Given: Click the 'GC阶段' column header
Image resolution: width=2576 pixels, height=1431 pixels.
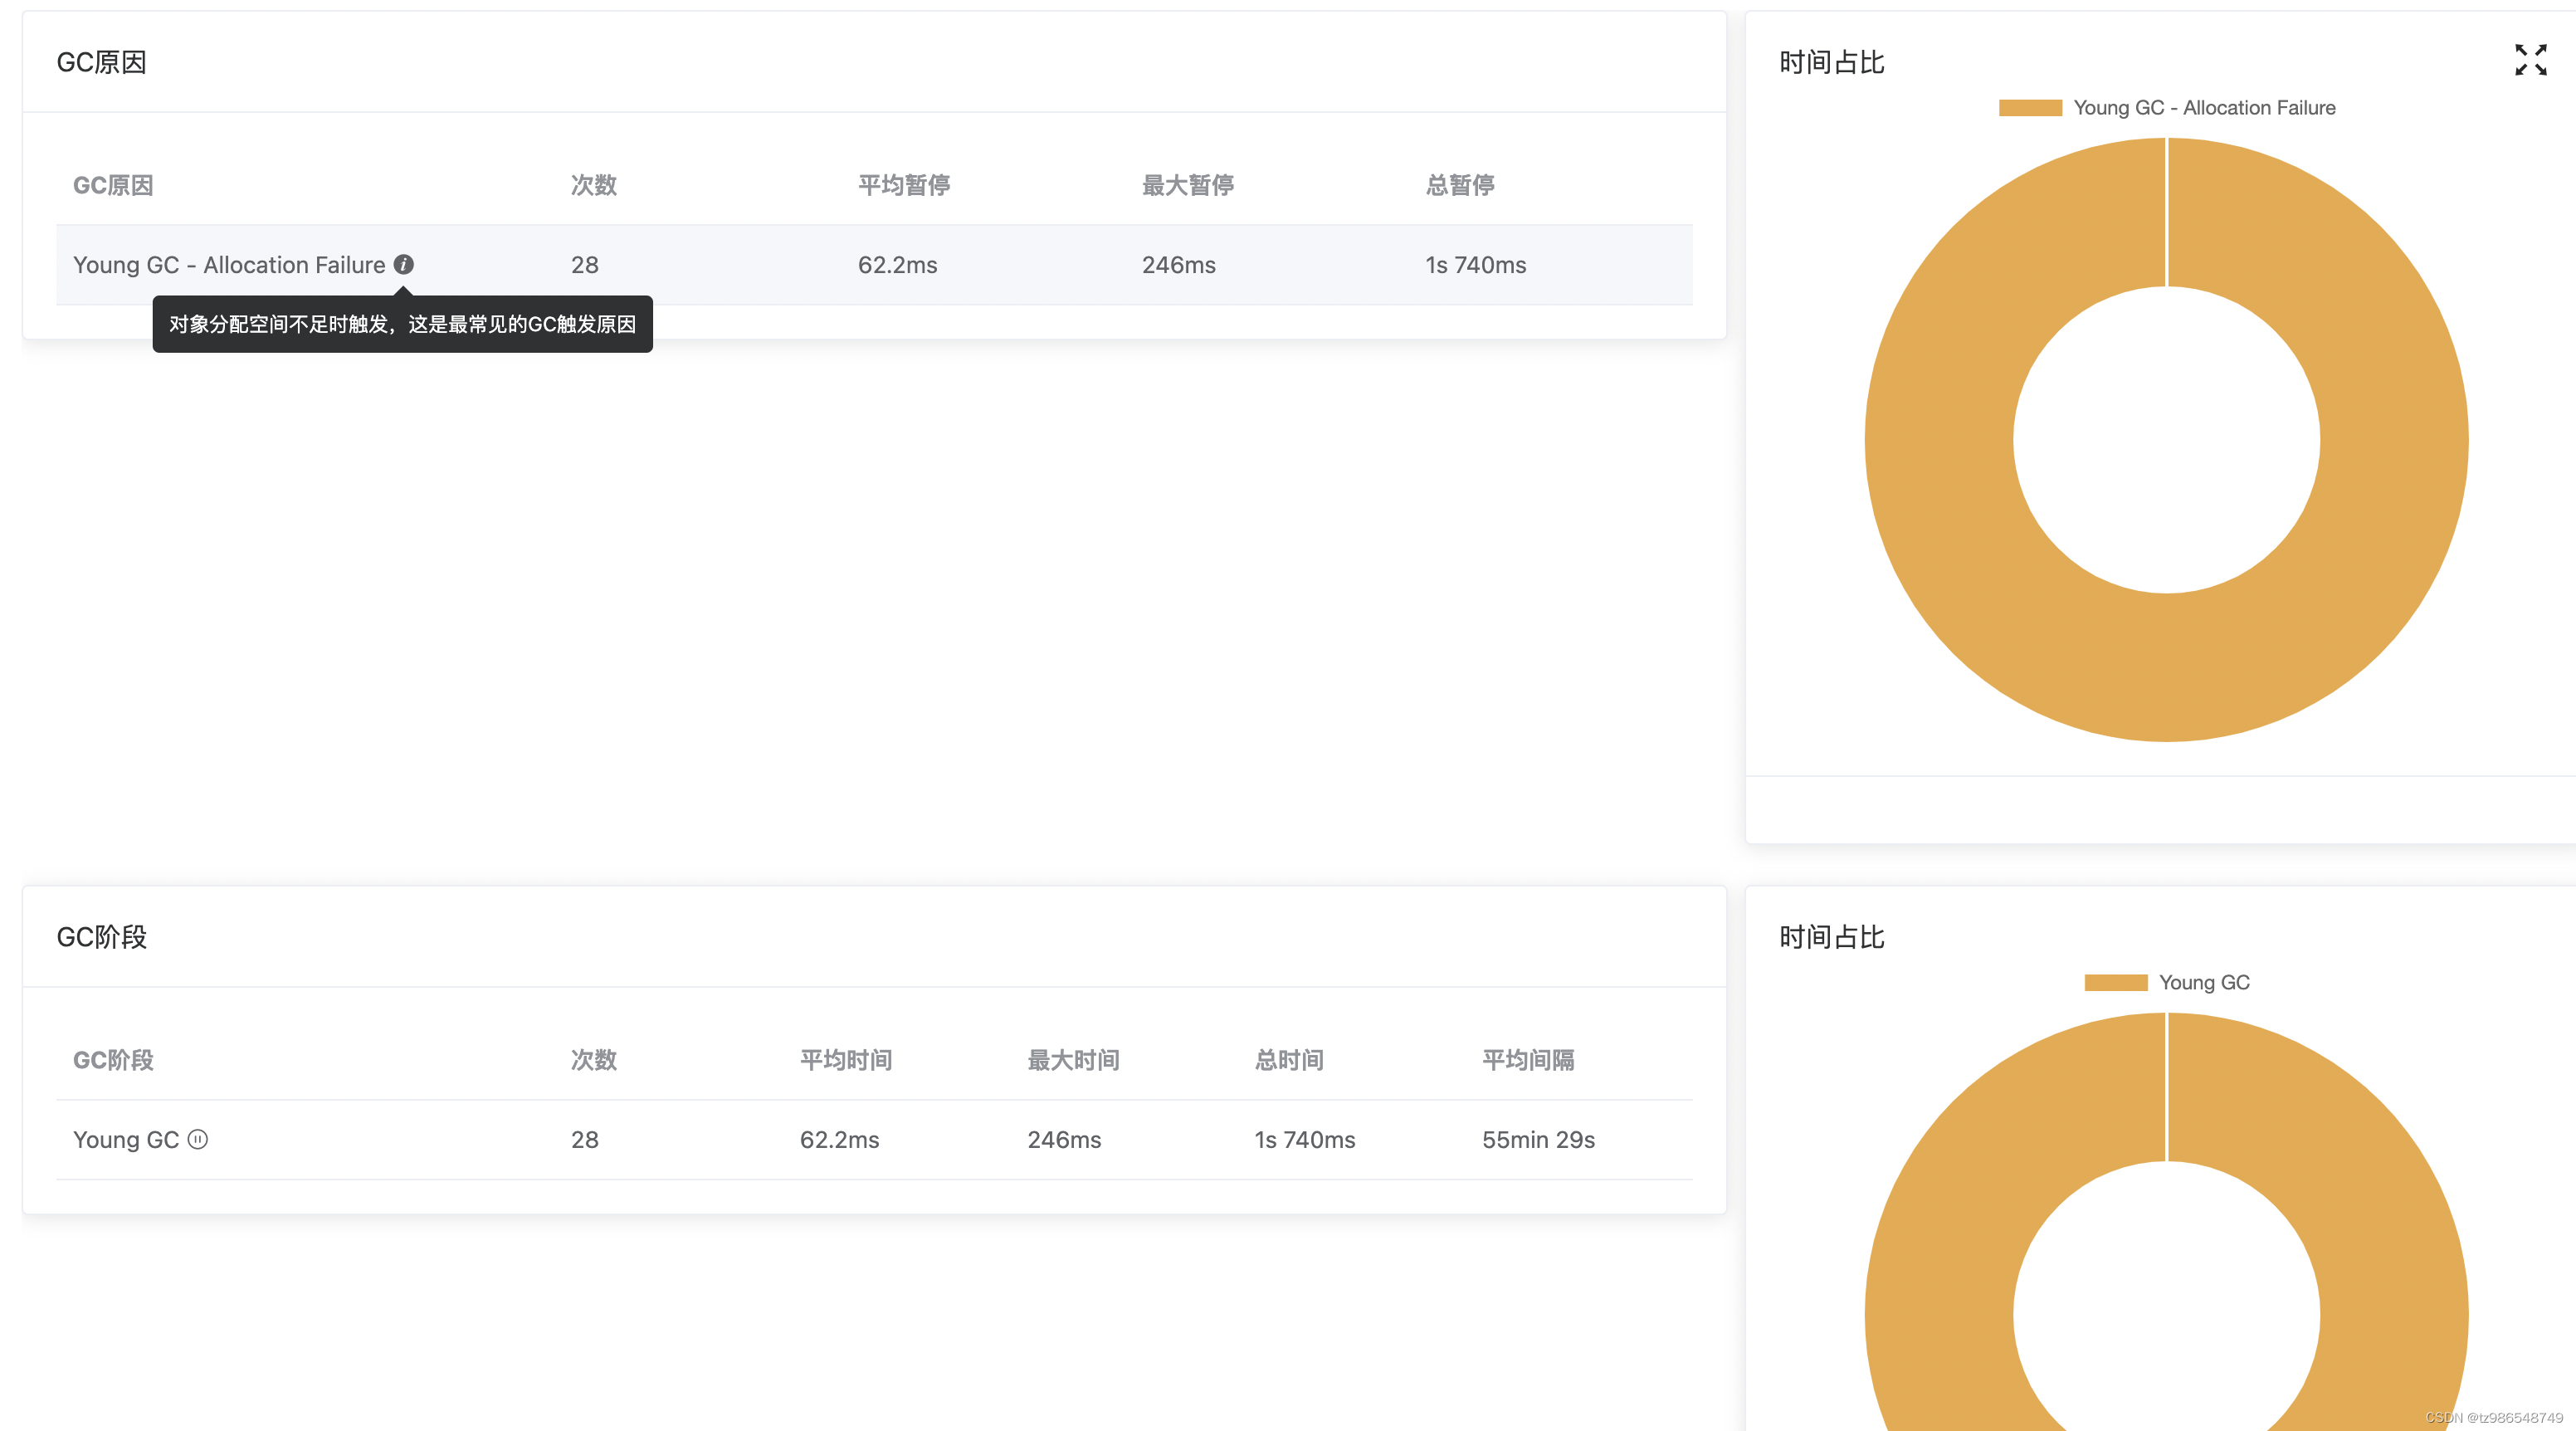Looking at the screenshot, I should point(113,1060).
